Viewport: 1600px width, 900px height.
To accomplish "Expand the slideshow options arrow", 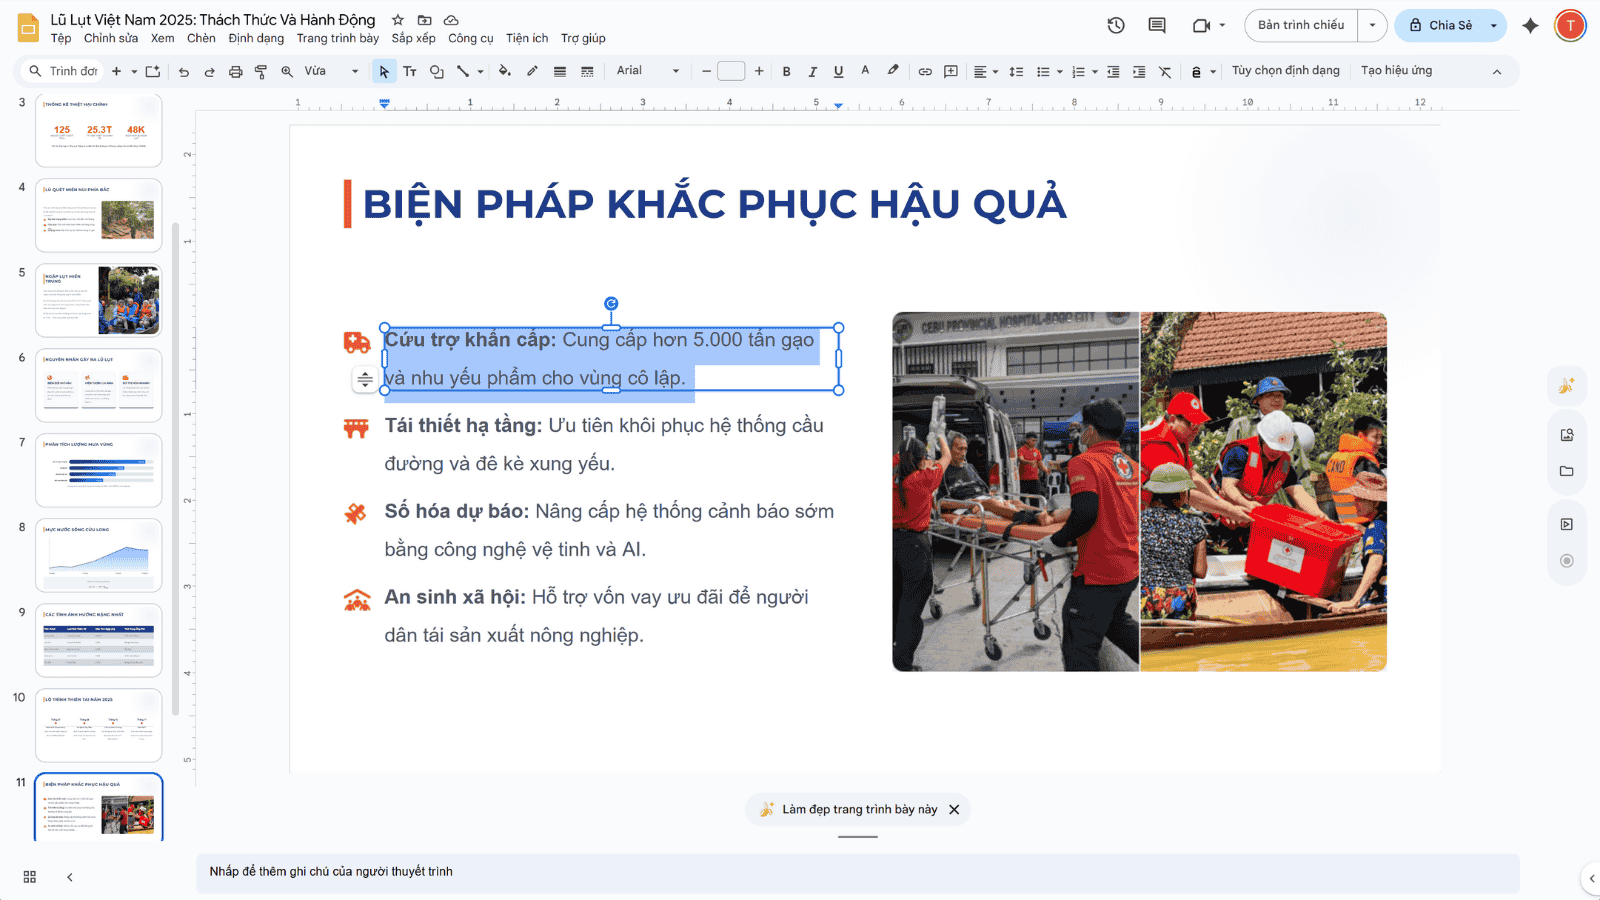I will click(x=1372, y=25).
